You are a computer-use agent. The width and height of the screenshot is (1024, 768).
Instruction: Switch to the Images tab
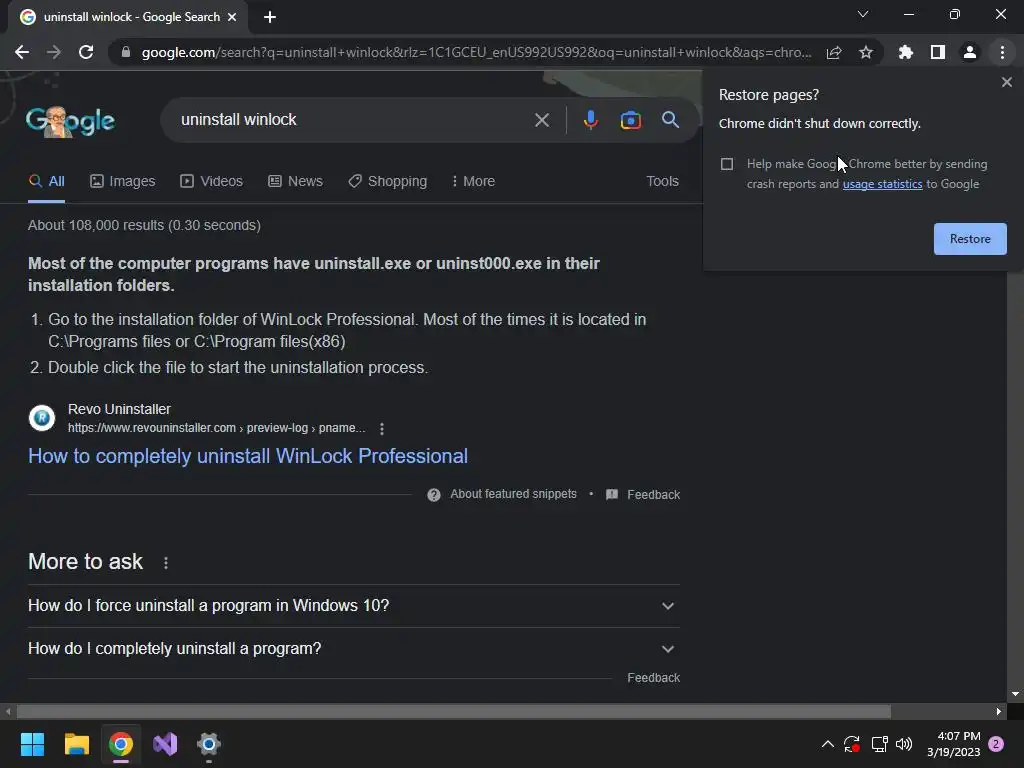123,181
